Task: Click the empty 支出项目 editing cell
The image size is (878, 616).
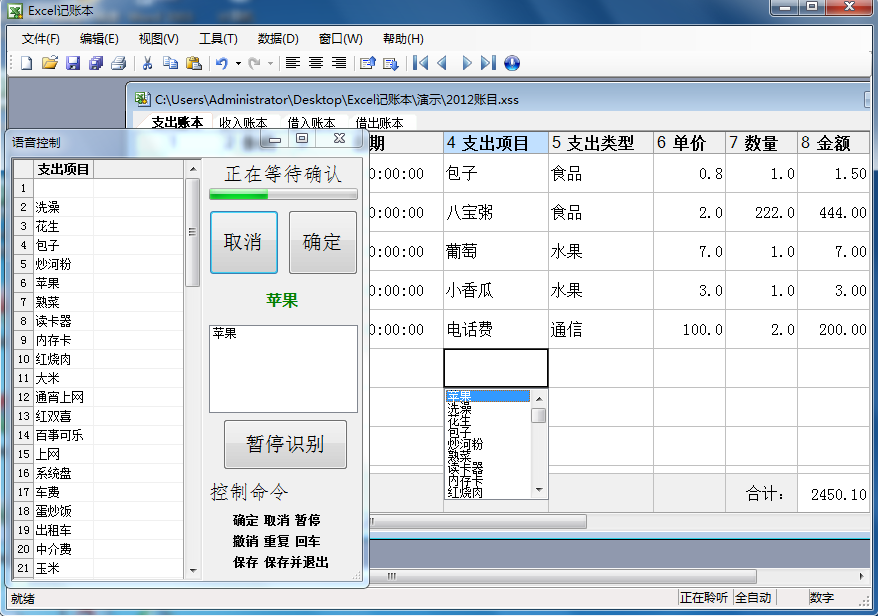Action: coord(496,368)
